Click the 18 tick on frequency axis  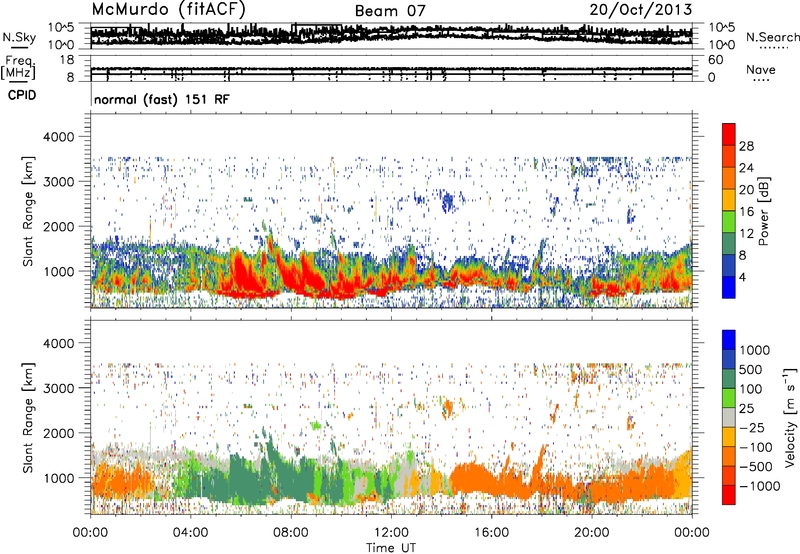67,60
